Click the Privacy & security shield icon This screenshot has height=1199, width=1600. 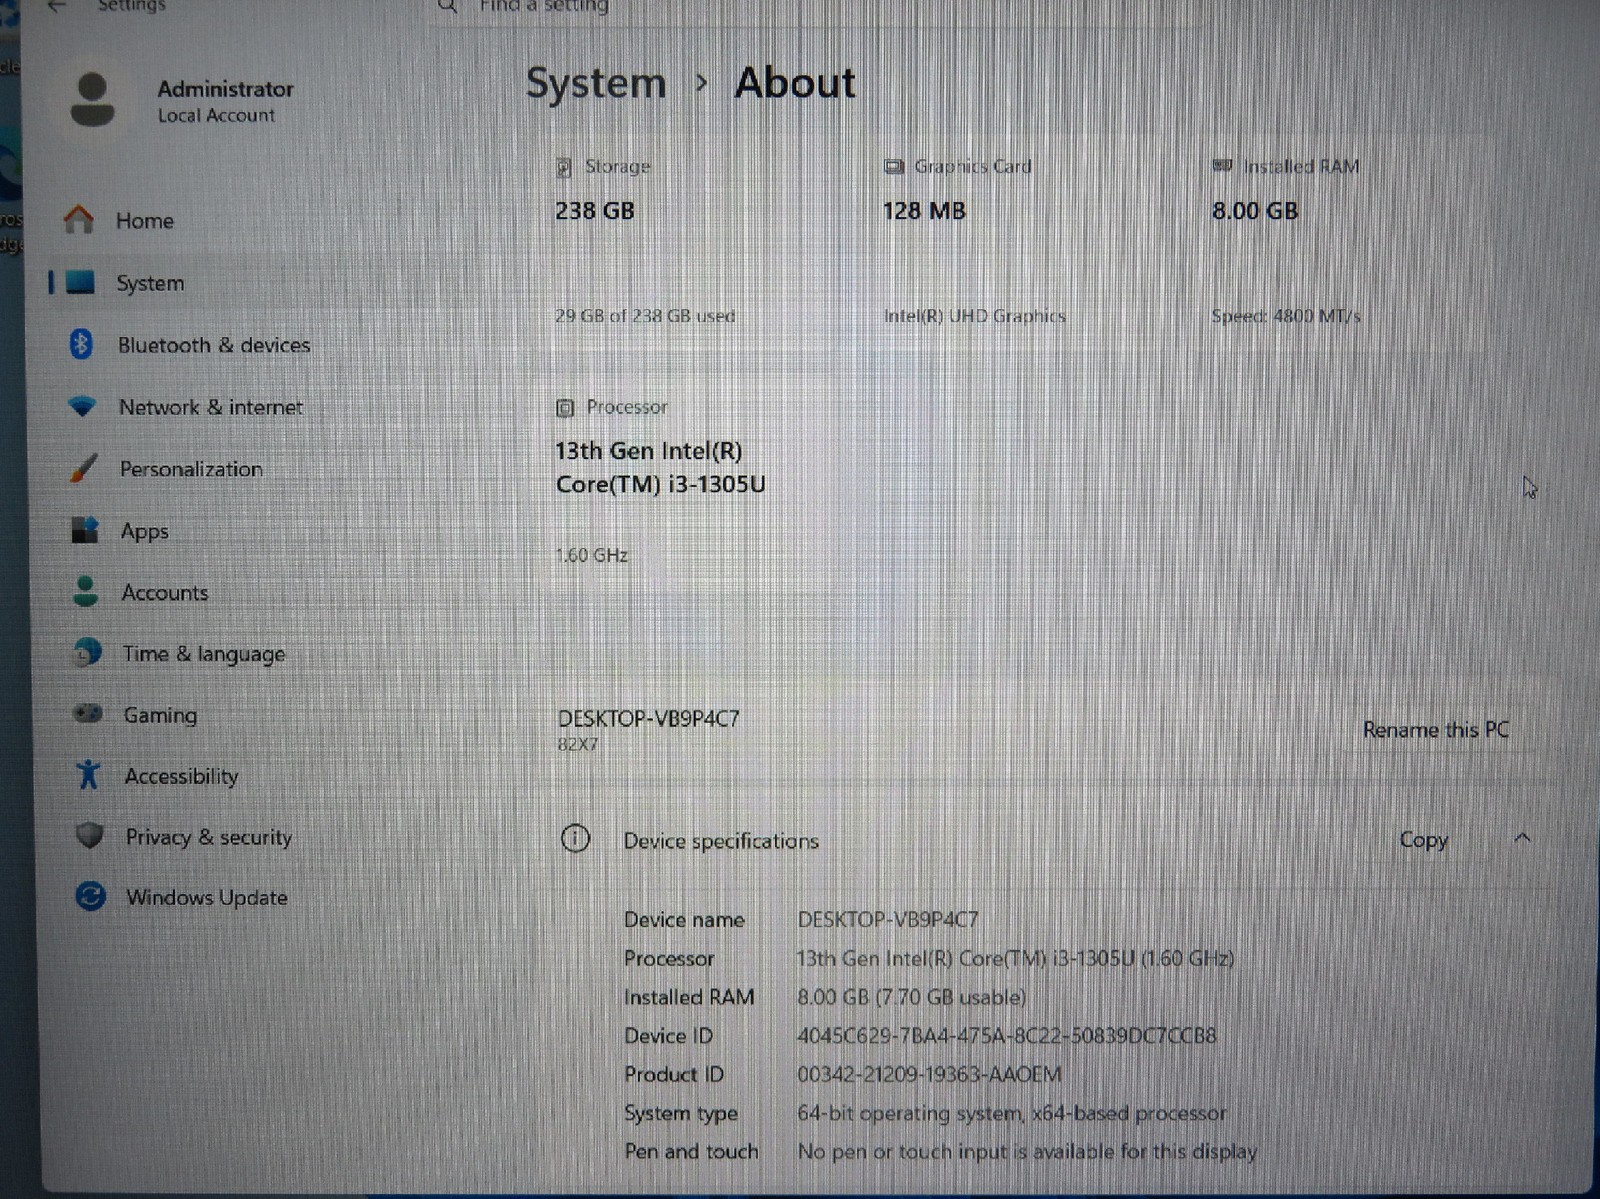click(90, 836)
